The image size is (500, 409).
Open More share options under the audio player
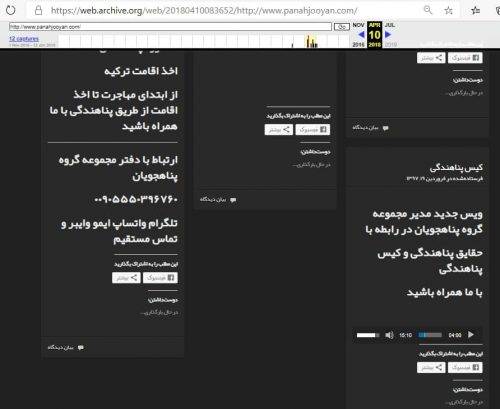pos(431,367)
